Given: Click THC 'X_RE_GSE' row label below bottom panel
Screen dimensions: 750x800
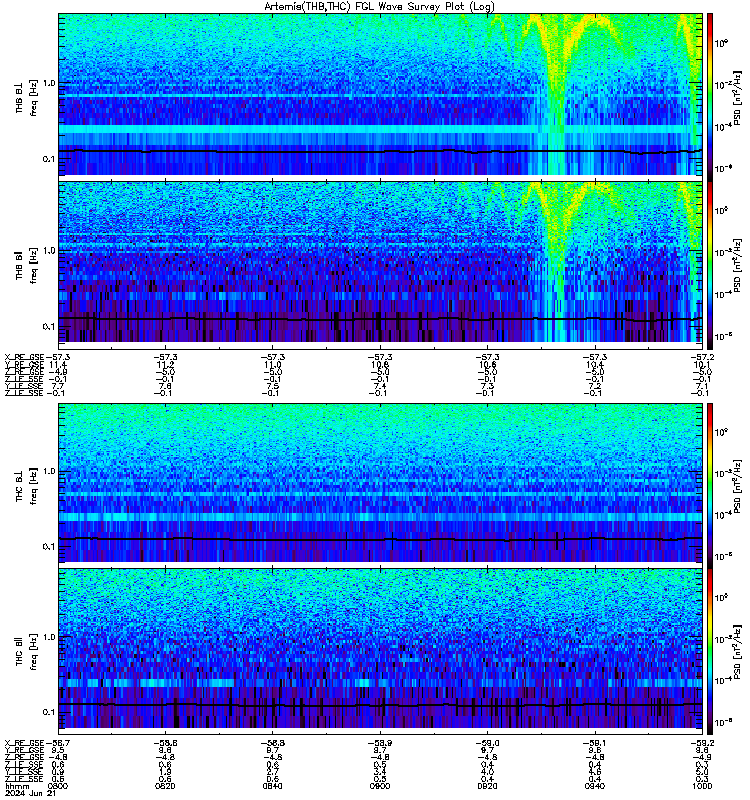Looking at the screenshot, I should [x=24, y=743].
